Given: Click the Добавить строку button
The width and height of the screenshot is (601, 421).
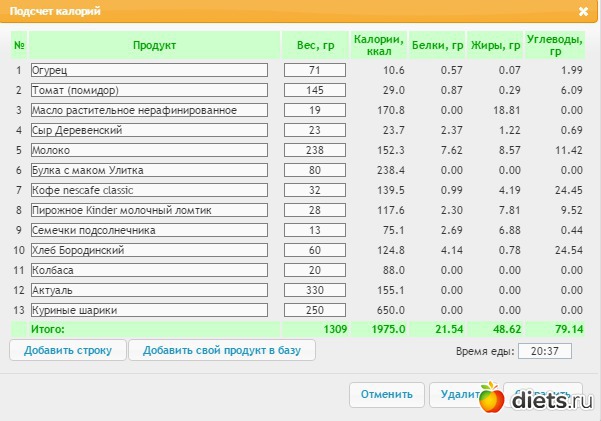Looking at the screenshot, I should click(68, 350).
